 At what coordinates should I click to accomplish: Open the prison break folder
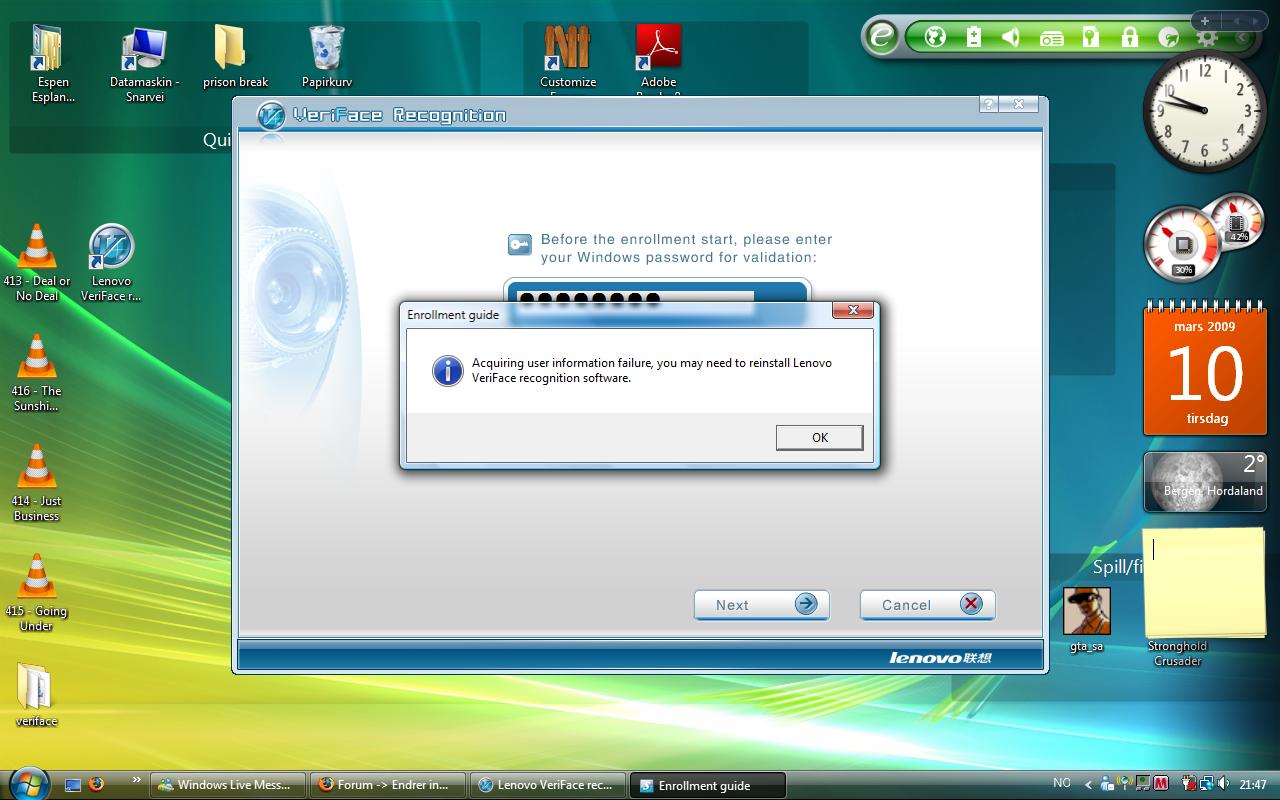click(235, 56)
